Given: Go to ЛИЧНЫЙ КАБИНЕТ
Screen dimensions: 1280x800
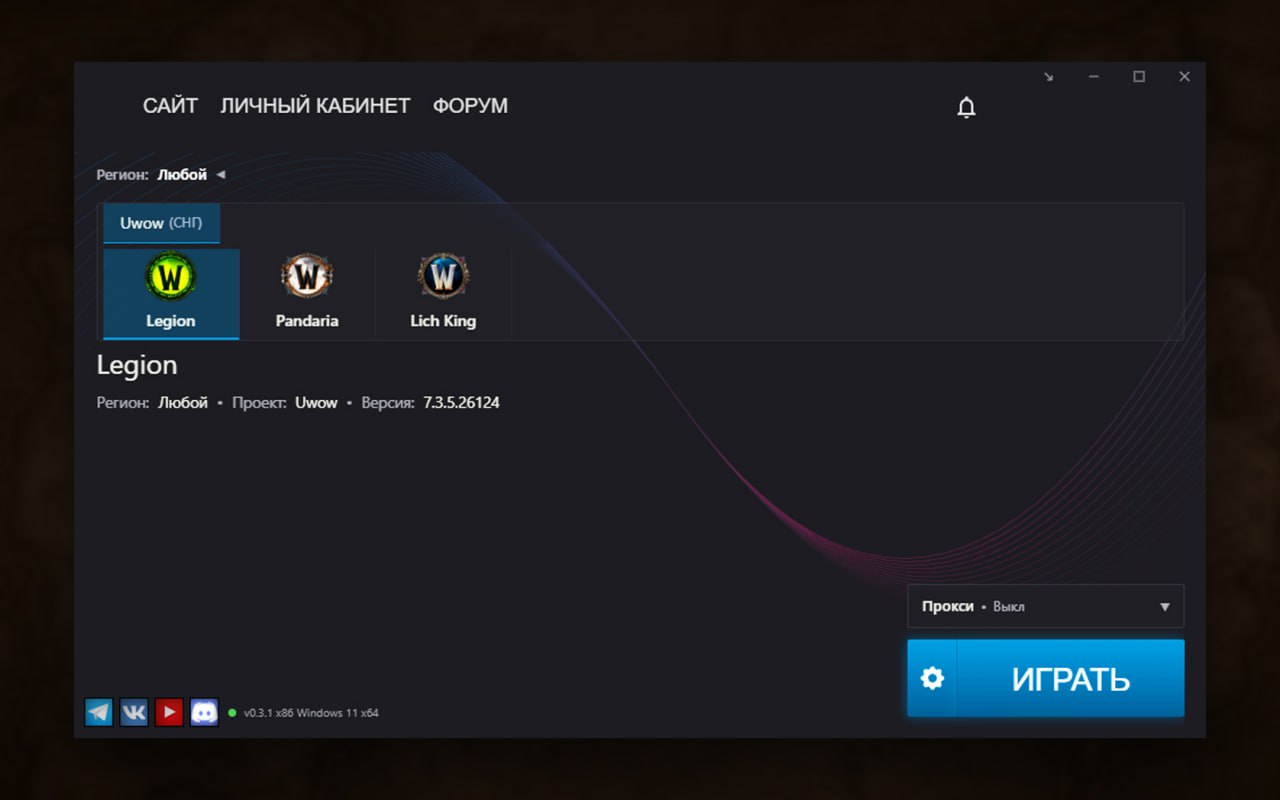Looking at the screenshot, I should pos(315,106).
